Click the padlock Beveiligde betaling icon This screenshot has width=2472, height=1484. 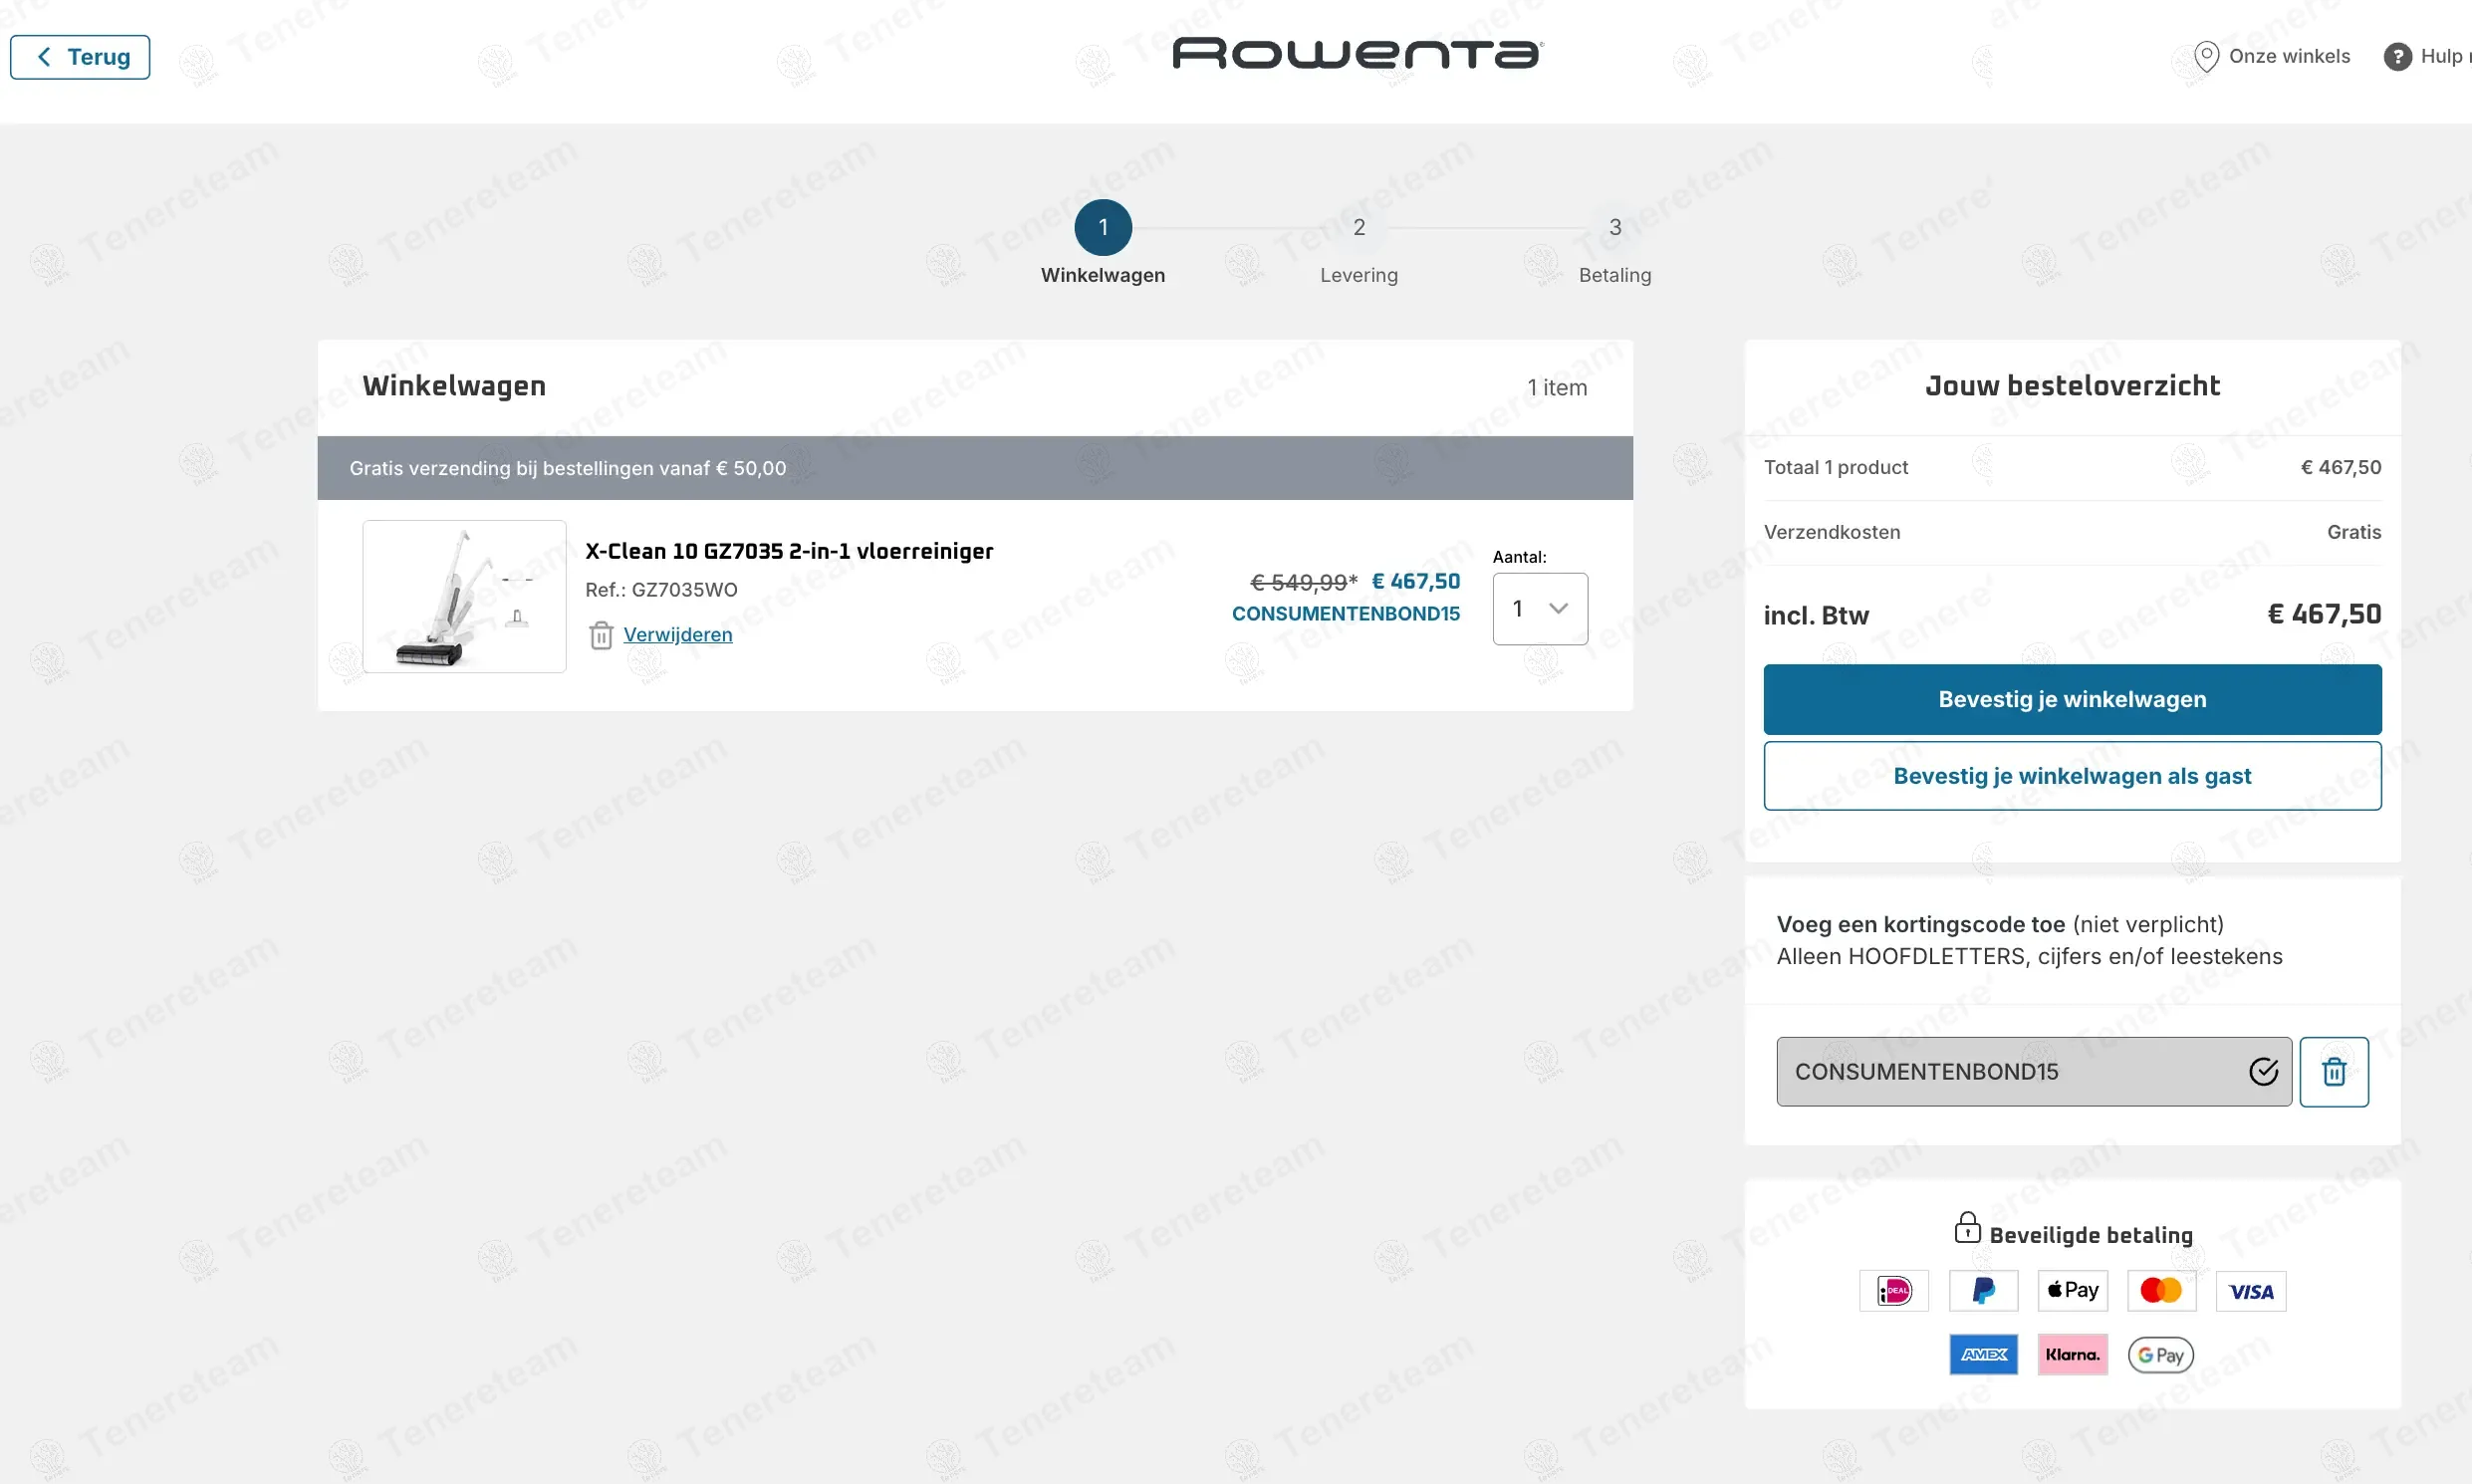pos(1967,1228)
